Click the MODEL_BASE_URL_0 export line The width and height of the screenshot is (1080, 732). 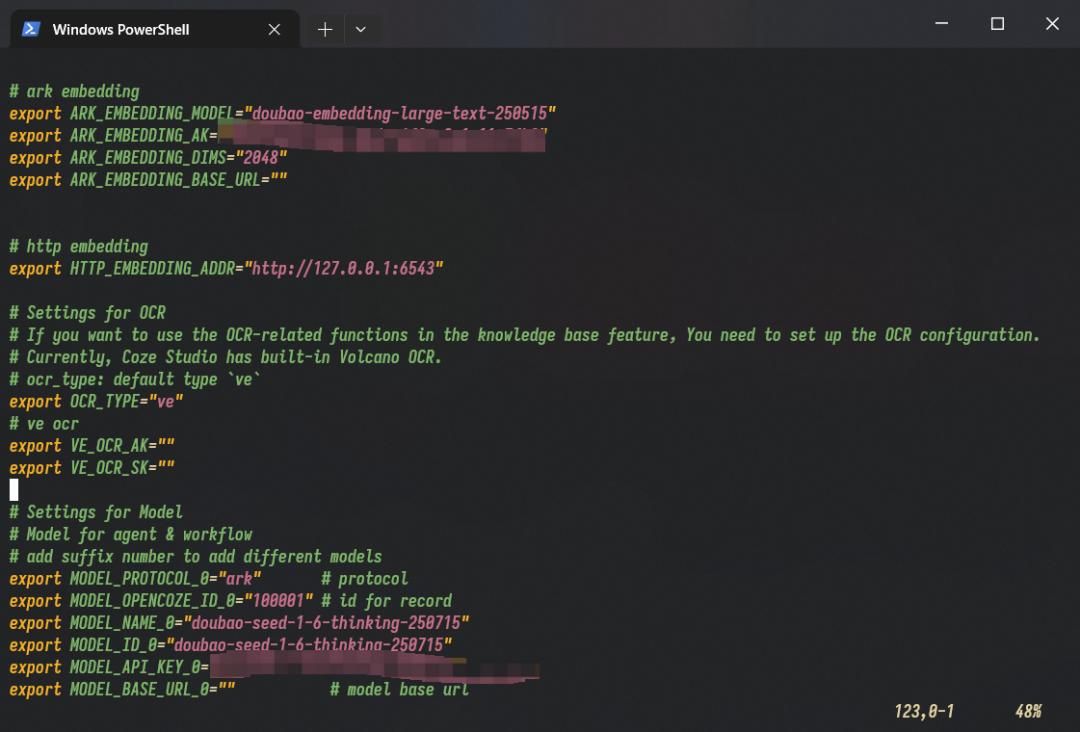coord(122,689)
